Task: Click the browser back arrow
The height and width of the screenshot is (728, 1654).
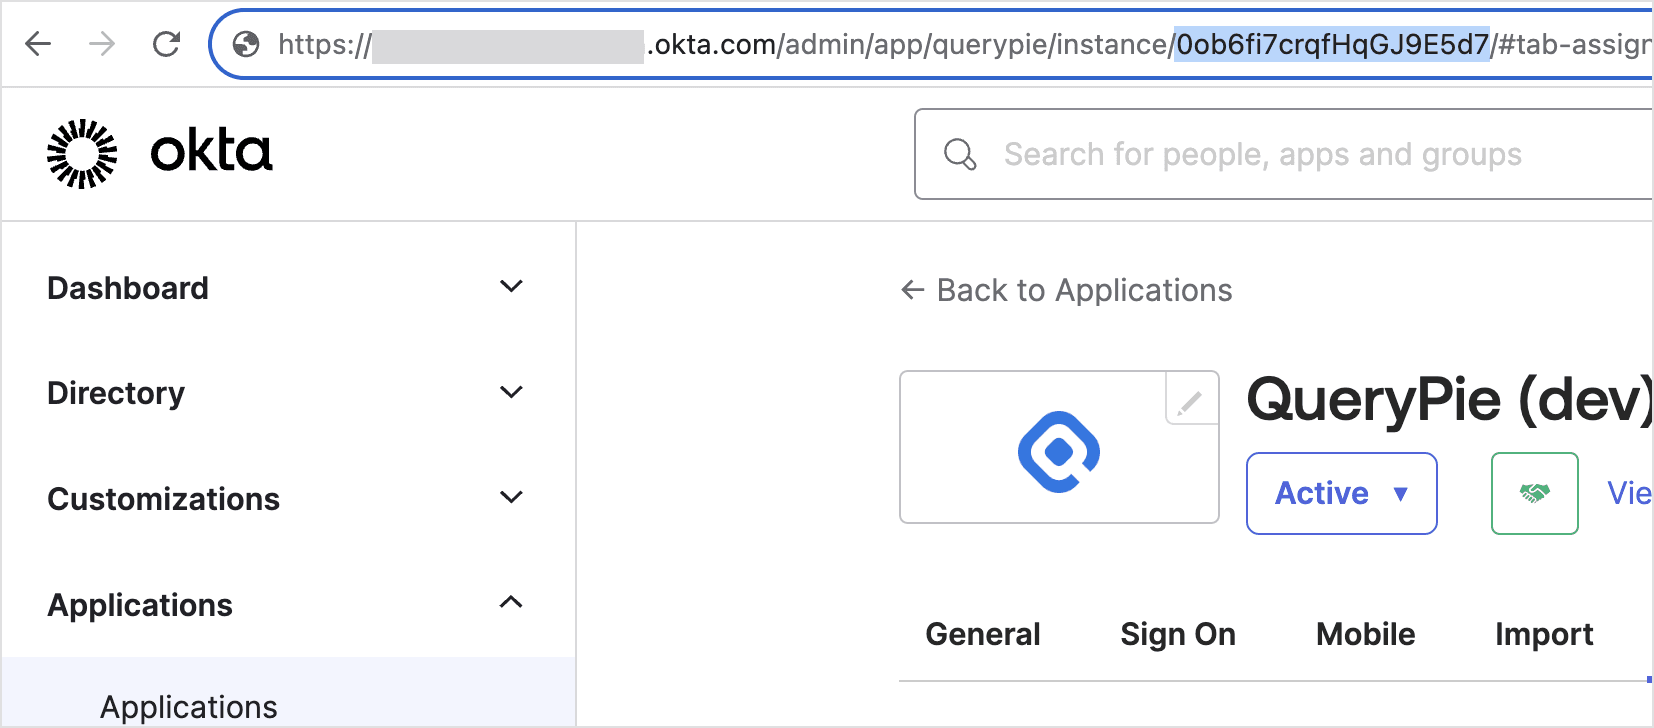Action: [38, 44]
